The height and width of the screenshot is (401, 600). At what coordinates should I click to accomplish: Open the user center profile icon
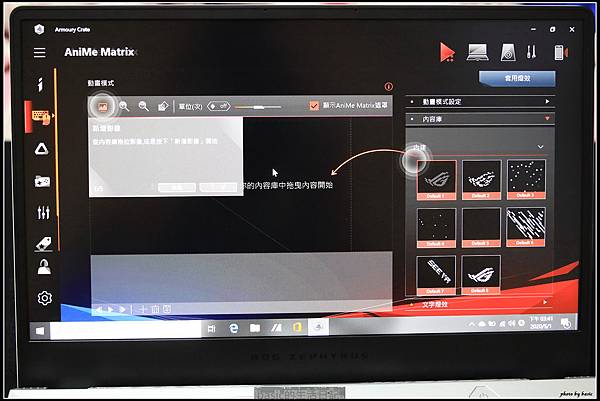coord(44,267)
